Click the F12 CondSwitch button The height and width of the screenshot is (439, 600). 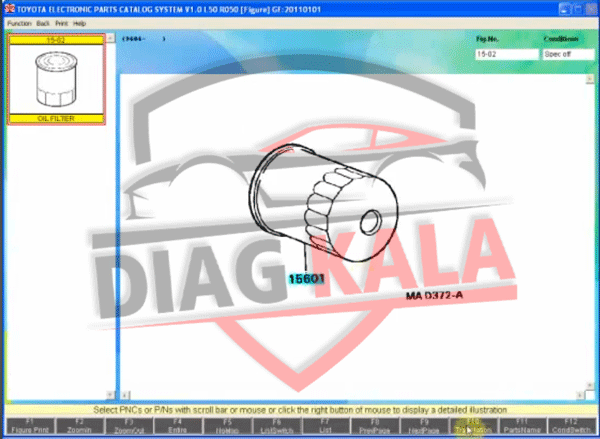click(571, 426)
